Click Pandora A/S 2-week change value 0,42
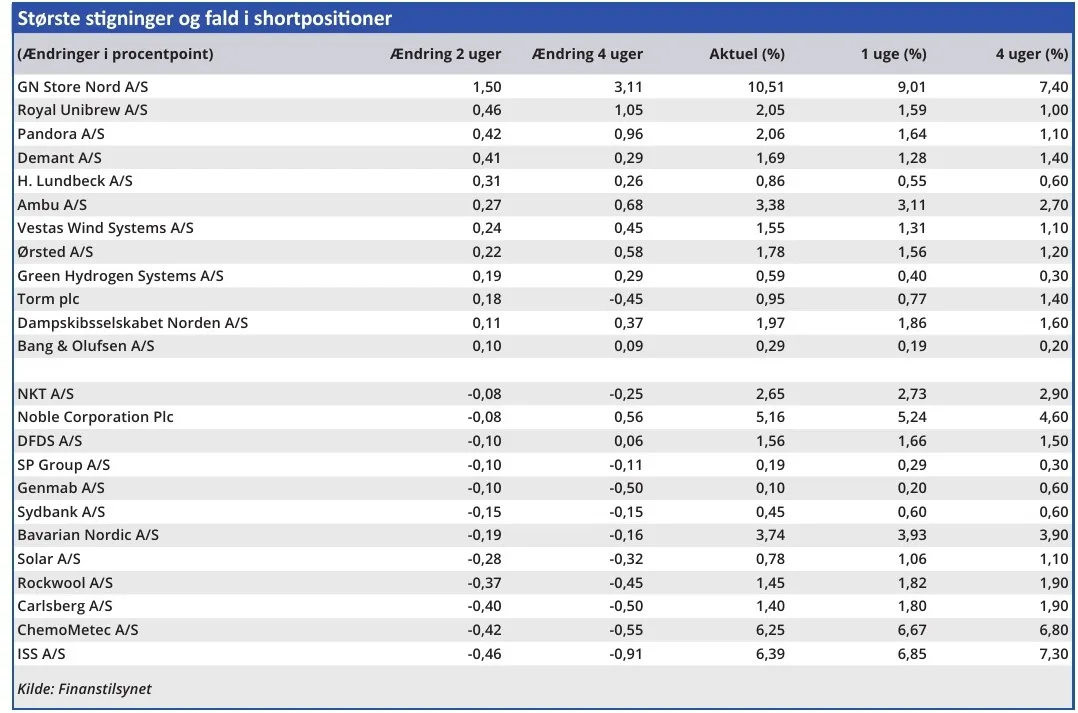This screenshot has height=713, width=1078. [486, 134]
